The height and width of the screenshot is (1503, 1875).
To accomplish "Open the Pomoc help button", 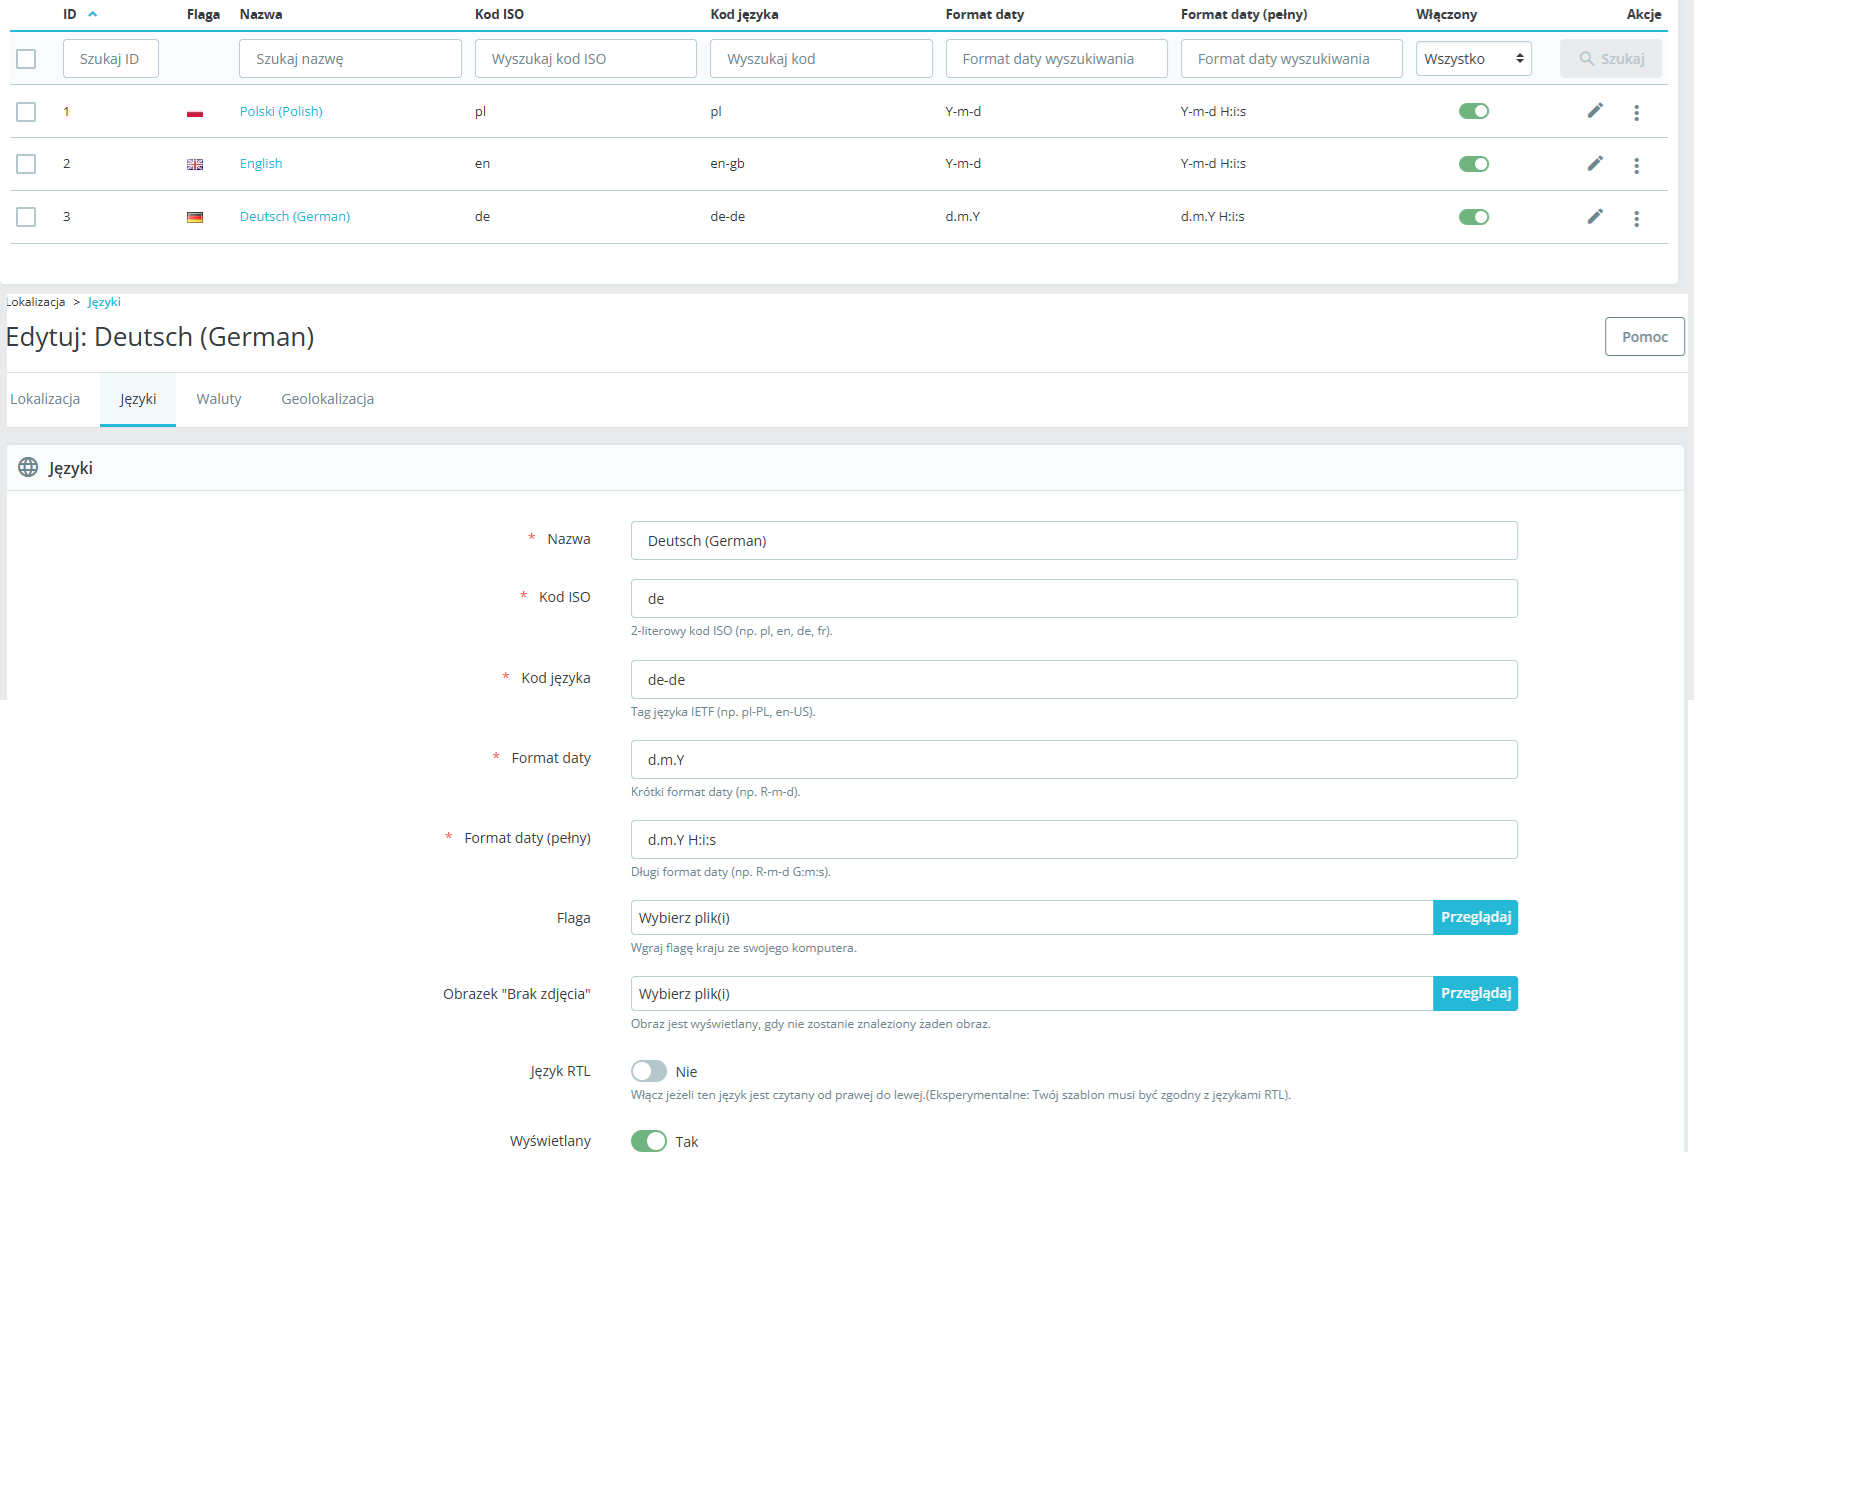I will [1645, 337].
